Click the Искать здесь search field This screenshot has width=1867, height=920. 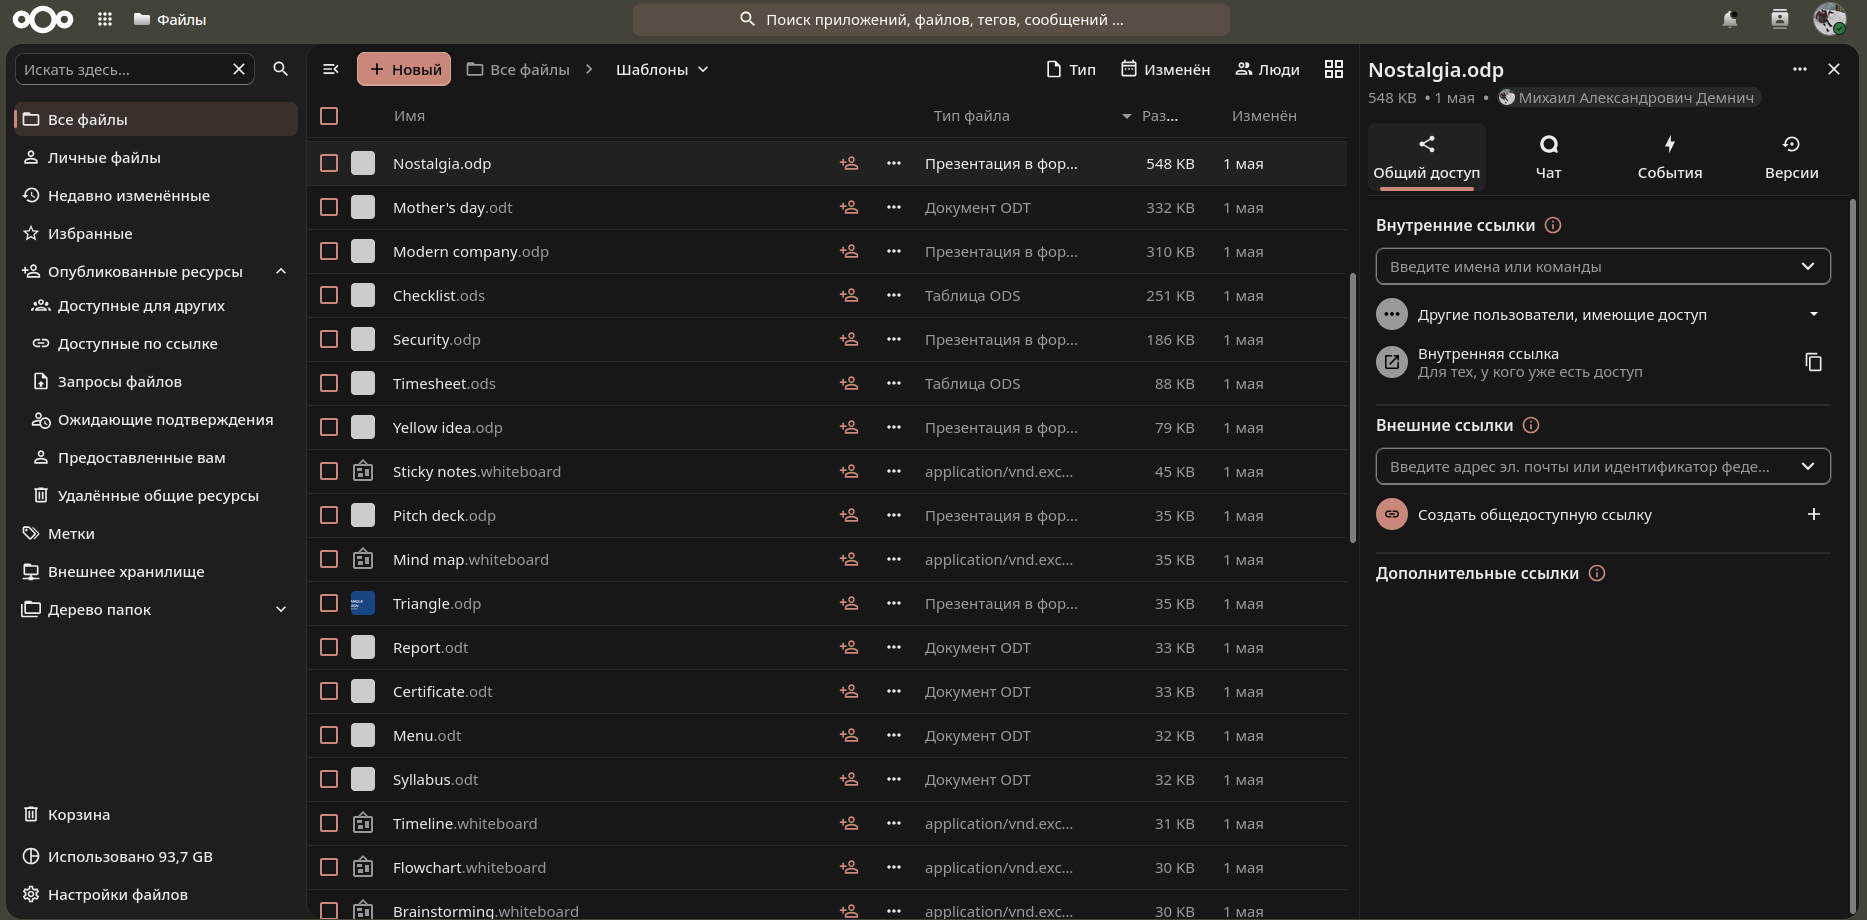coord(124,69)
